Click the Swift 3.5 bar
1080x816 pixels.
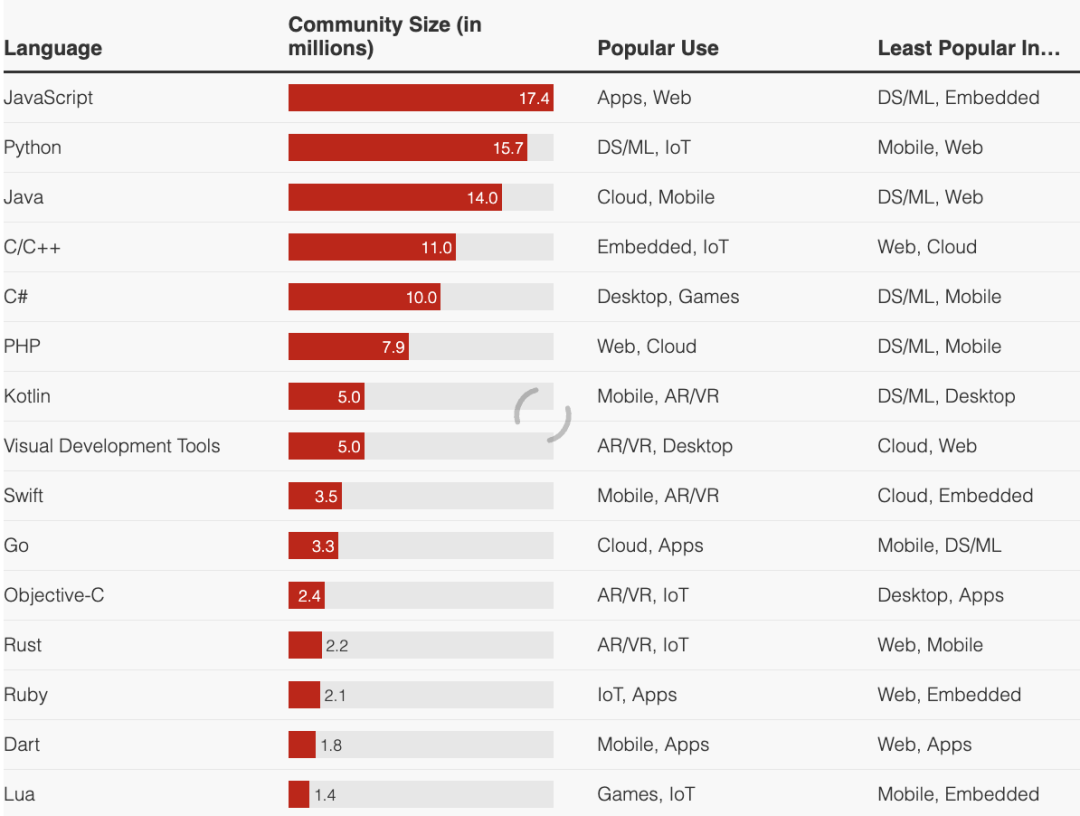click(315, 496)
